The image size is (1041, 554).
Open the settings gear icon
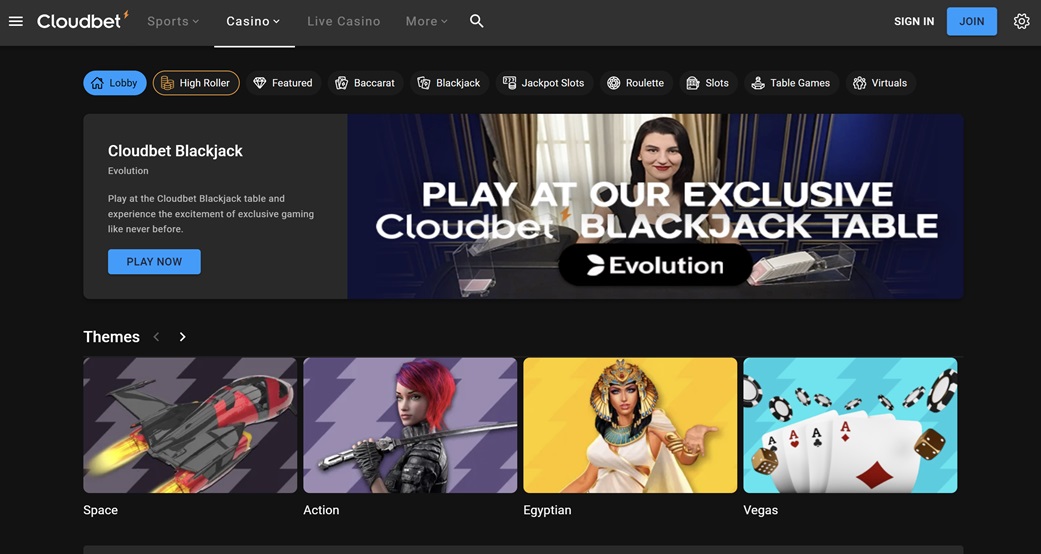[1022, 21]
